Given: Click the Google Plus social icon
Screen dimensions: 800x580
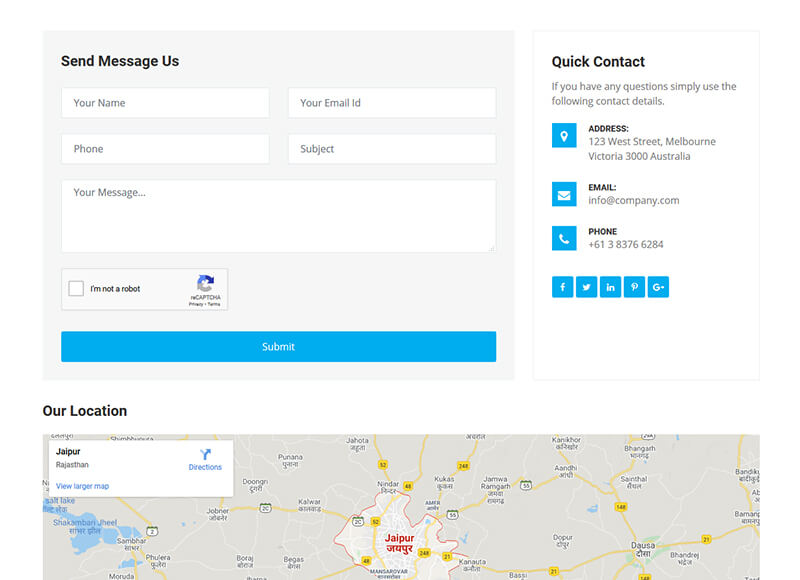Looking at the screenshot, I should click(x=658, y=287).
